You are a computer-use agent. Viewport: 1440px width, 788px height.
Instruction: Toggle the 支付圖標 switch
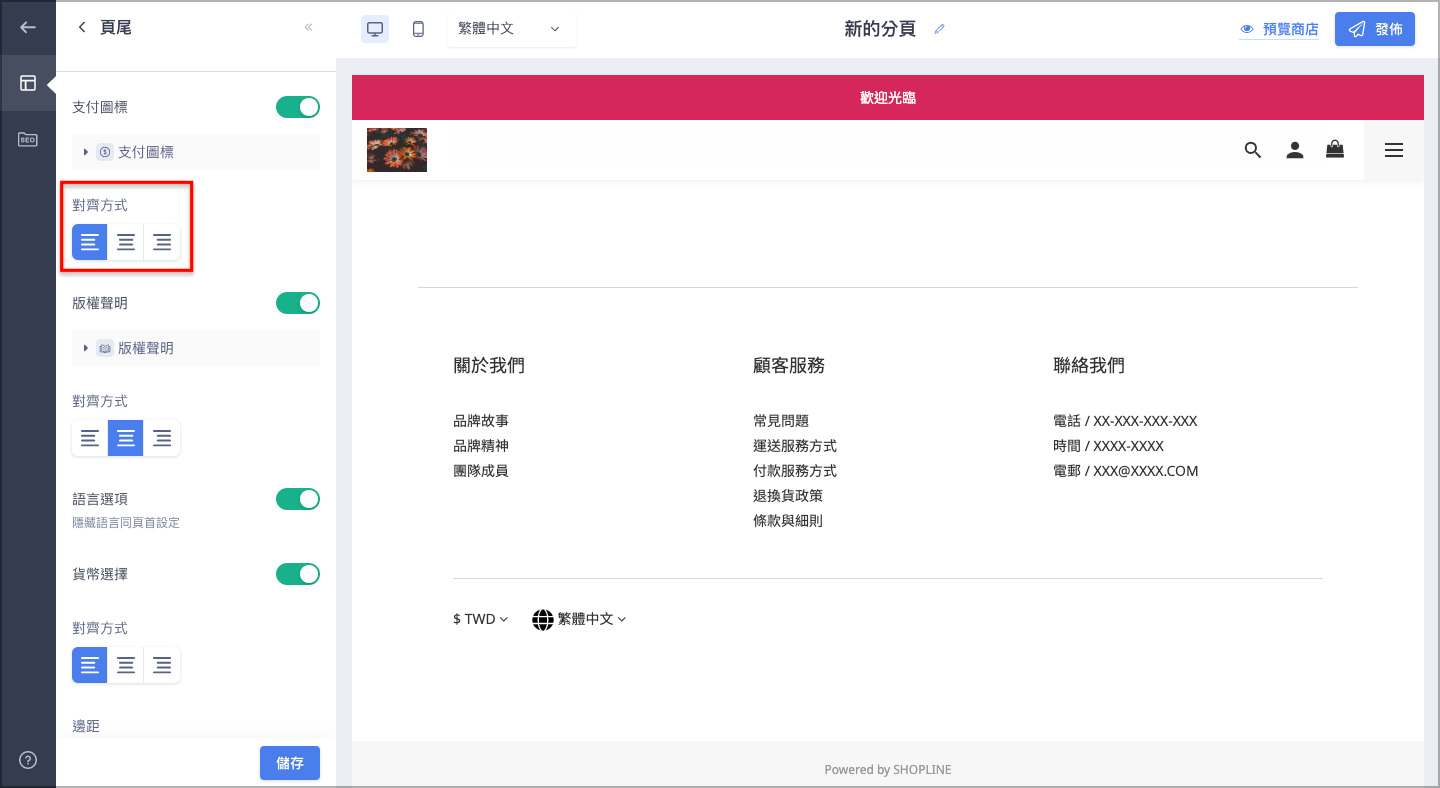click(298, 107)
